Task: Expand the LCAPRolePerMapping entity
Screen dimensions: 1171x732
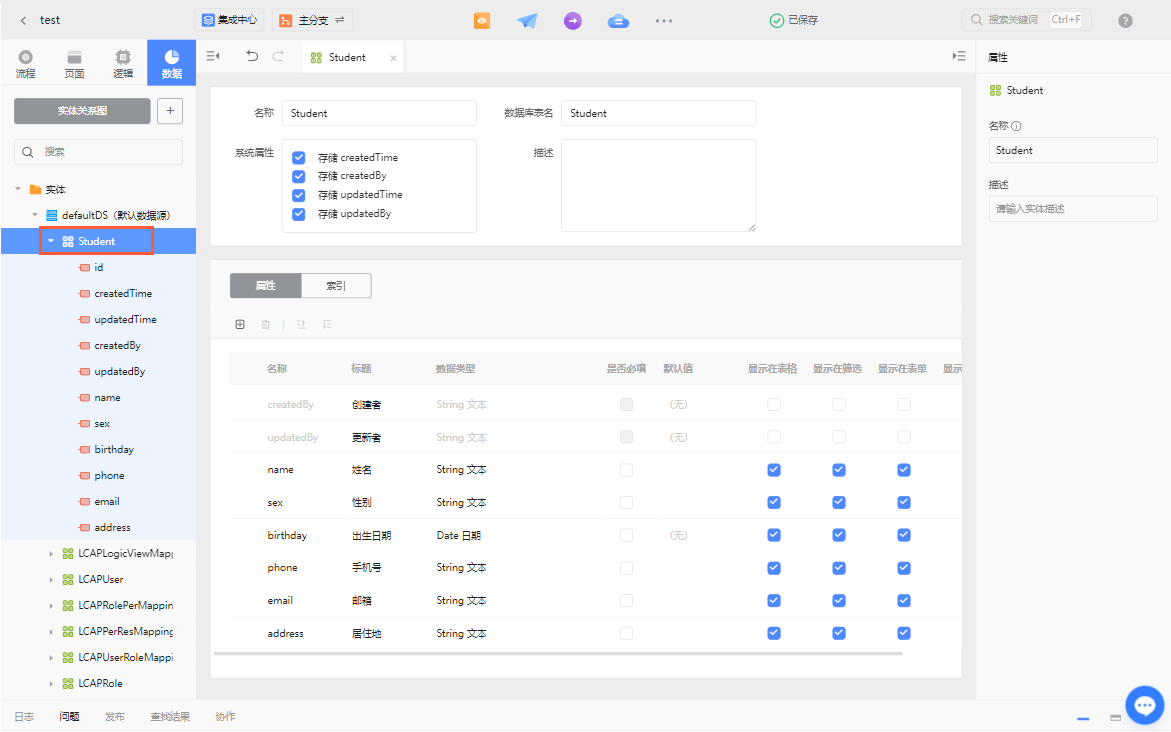Action: [x=51, y=606]
